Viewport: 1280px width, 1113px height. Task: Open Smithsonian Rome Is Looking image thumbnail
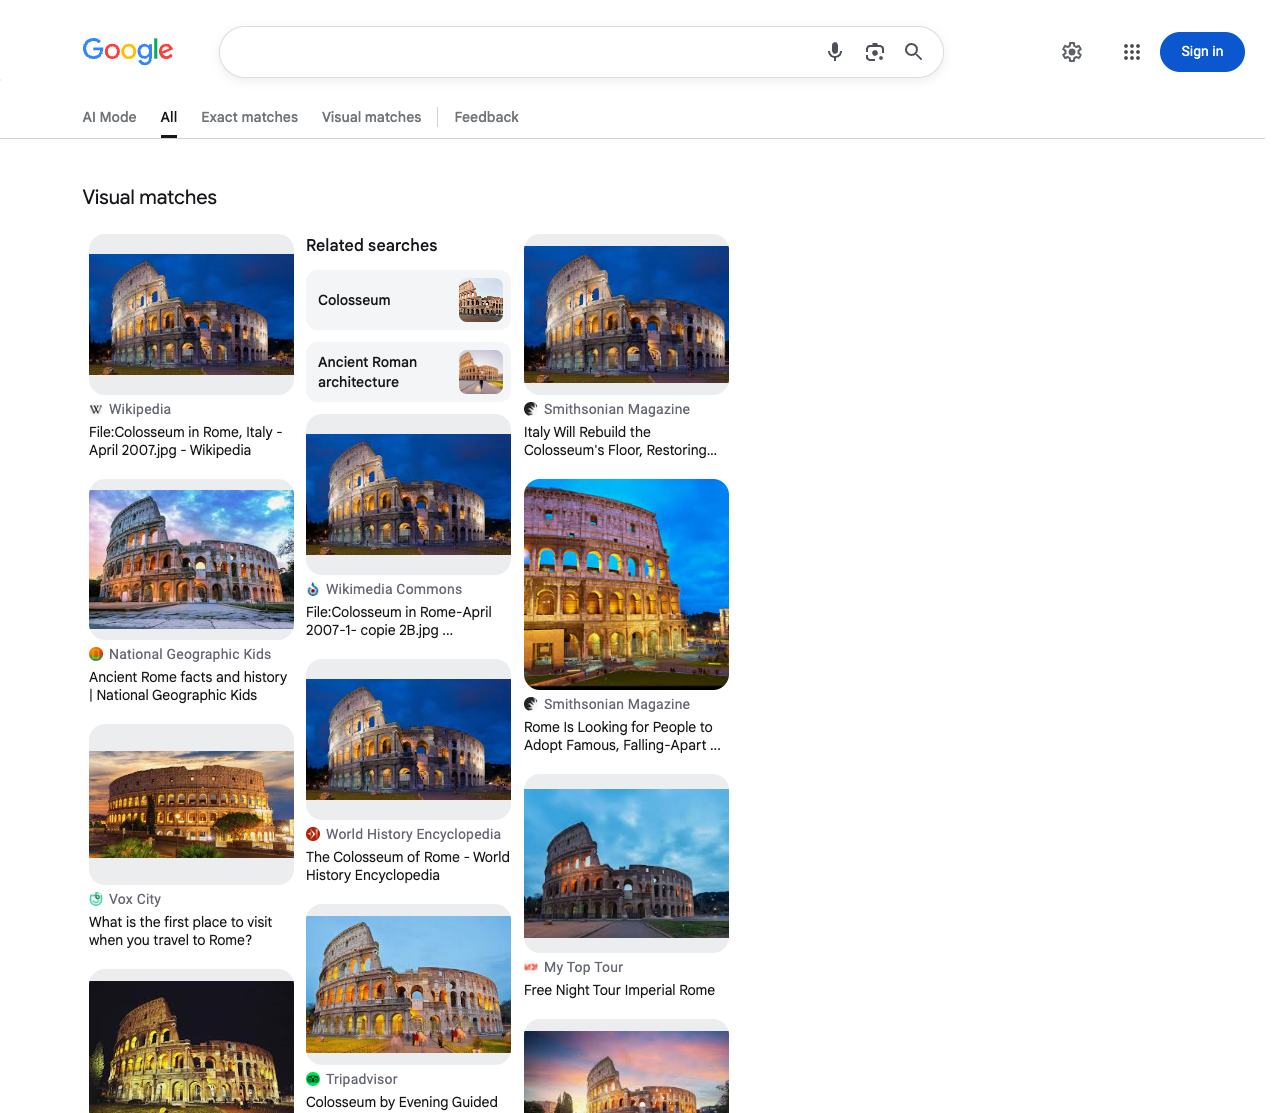pos(626,584)
